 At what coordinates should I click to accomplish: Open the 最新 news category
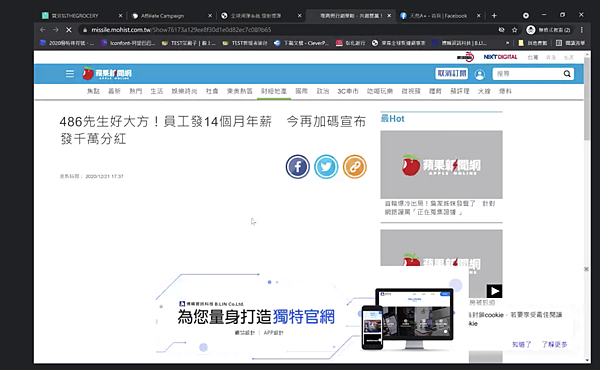pyautogui.click(x=114, y=91)
